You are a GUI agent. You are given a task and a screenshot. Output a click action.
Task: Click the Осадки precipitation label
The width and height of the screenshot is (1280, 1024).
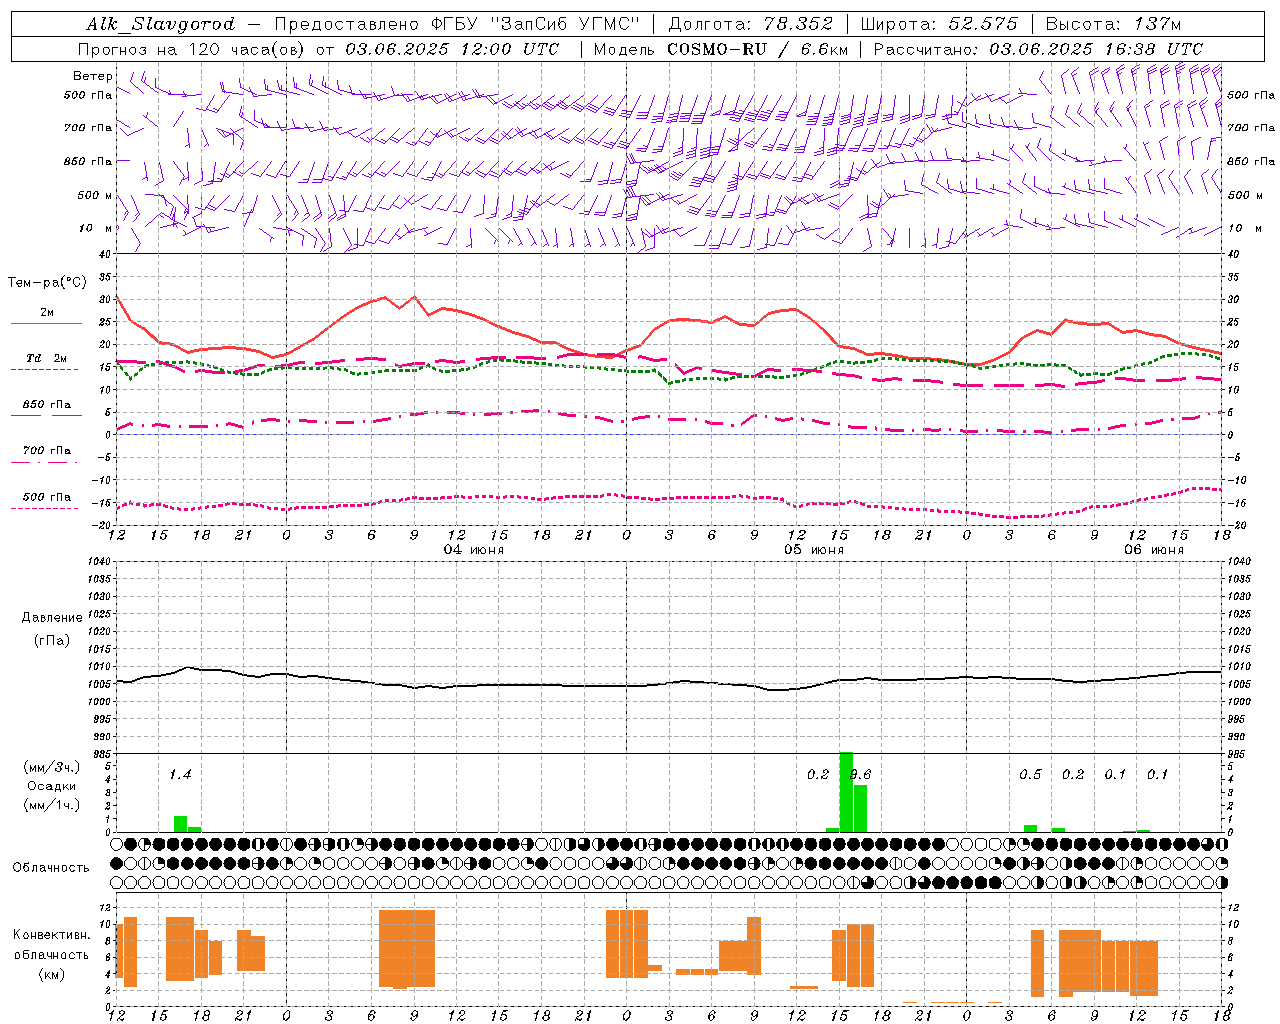(51, 786)
